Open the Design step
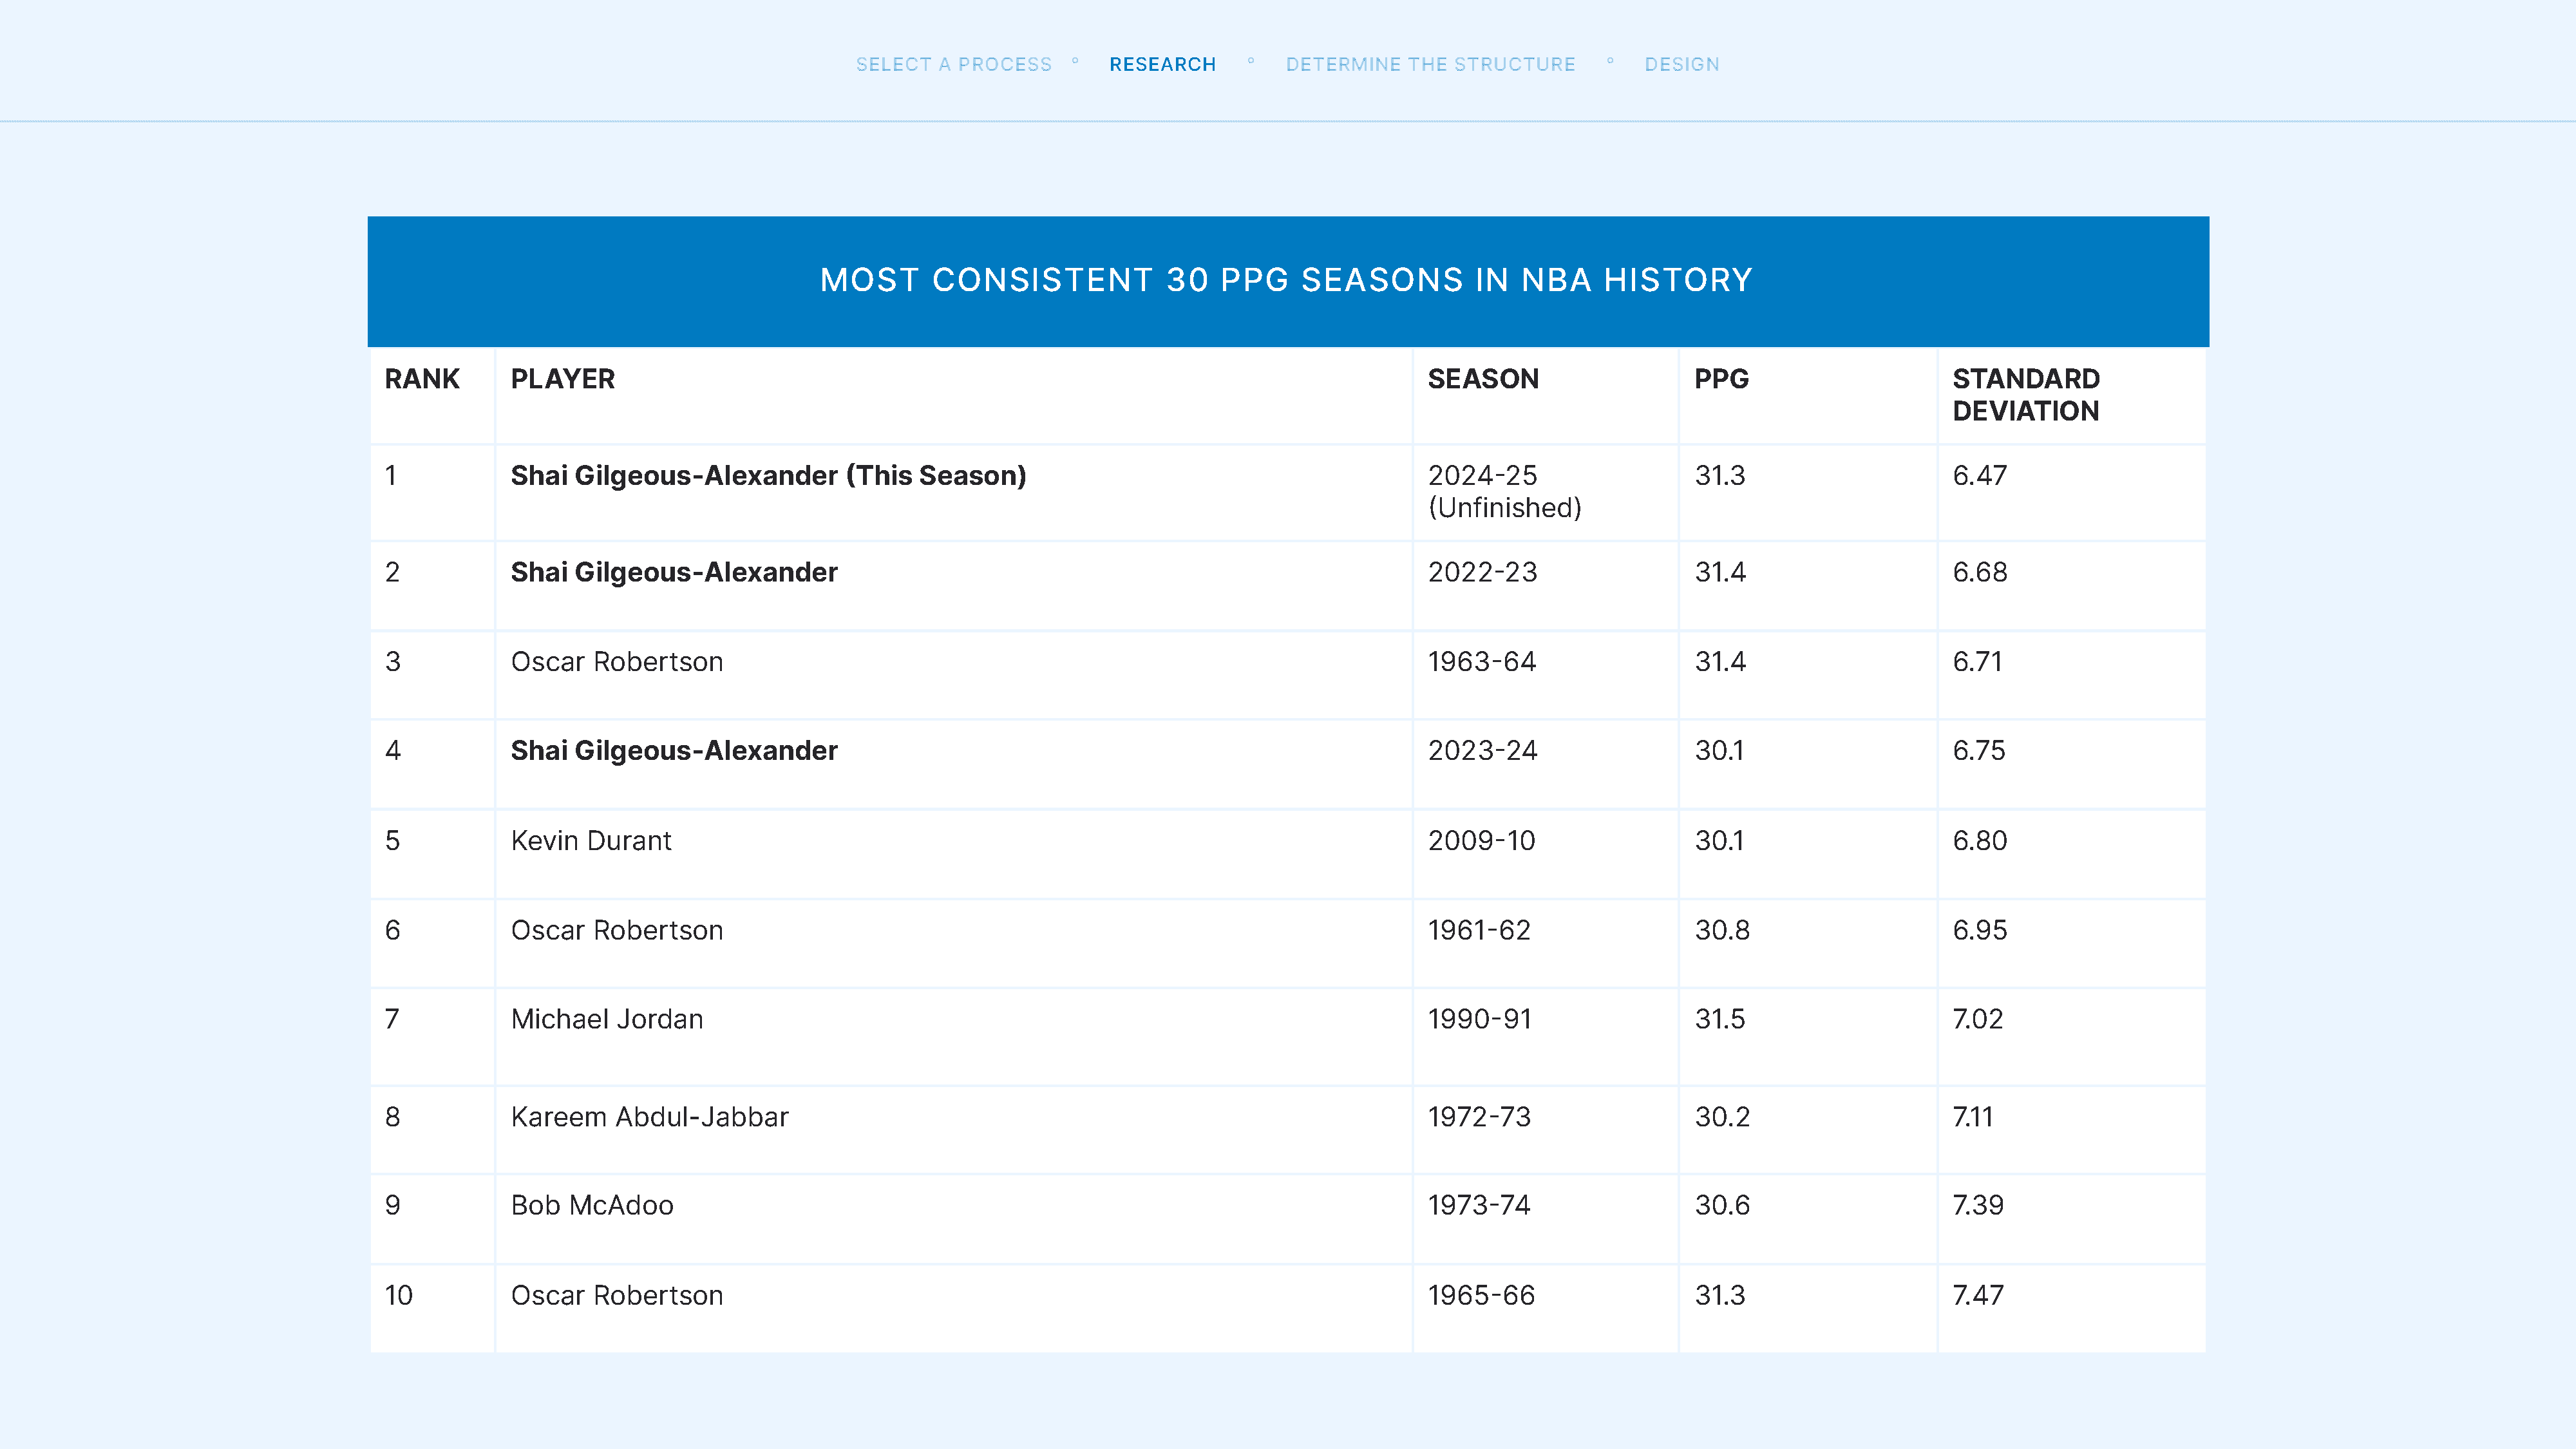 pyautogui.click(x=1681, y=65)
